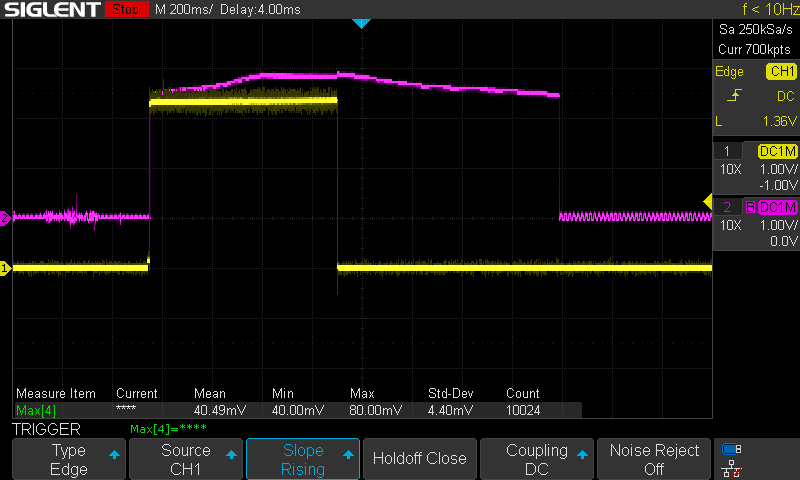
Task: Click the TRIGGER menu title
Action: tap(46, 430)
